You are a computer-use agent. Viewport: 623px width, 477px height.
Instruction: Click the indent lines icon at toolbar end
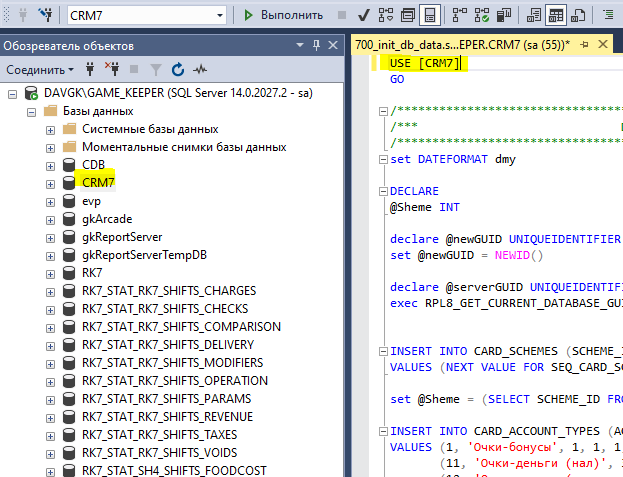(x=608, y=15)
